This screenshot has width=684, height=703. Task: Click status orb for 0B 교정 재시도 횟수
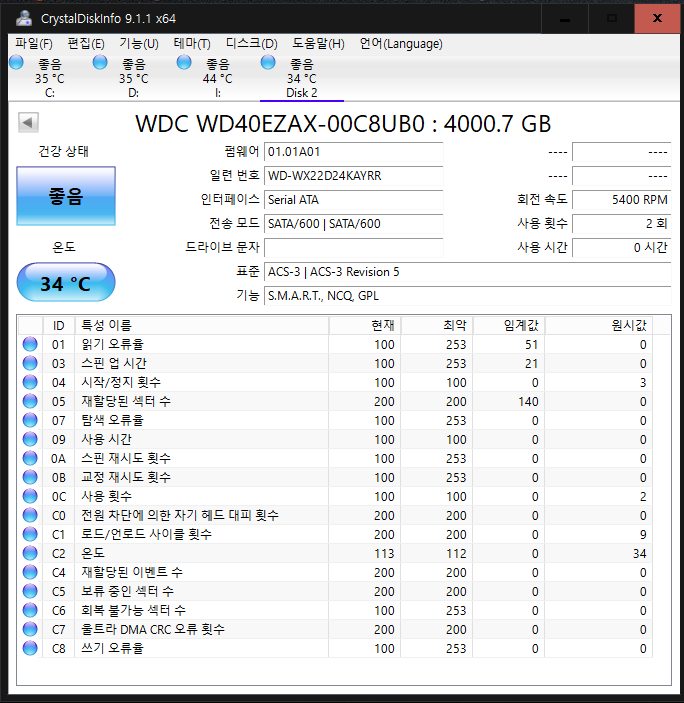pyautogui.click(x=30, y=477)
